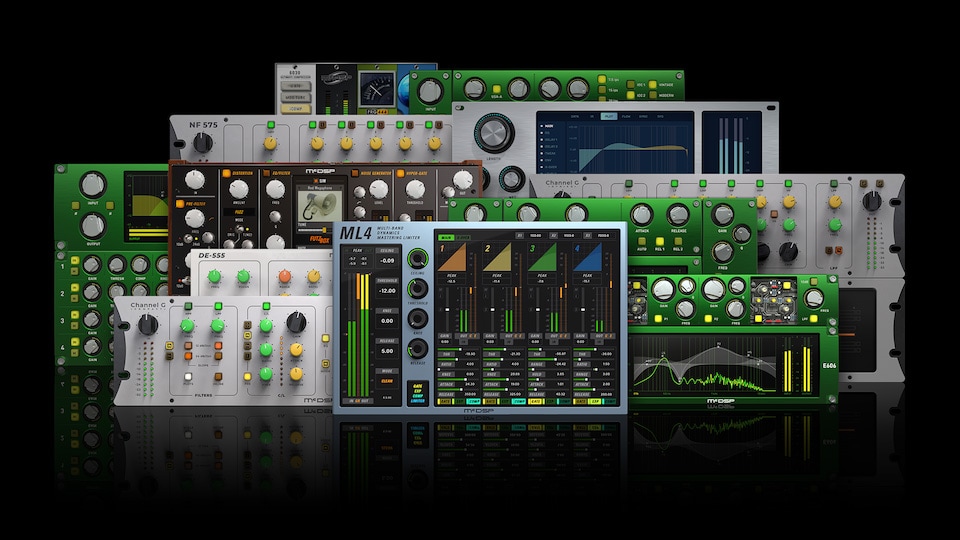Click the large silver Length knob

click(490, 134)
